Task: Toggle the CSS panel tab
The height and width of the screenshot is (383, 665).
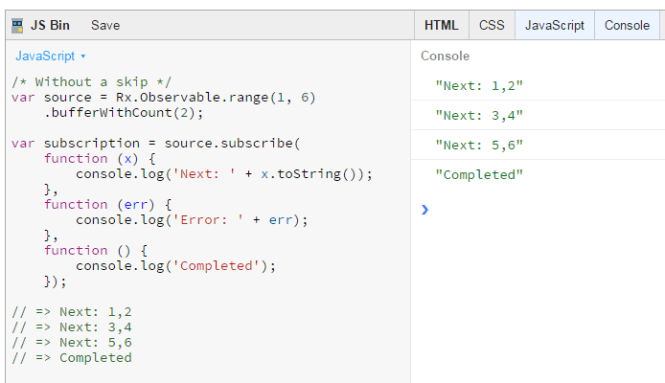Action: coord(492,25)
